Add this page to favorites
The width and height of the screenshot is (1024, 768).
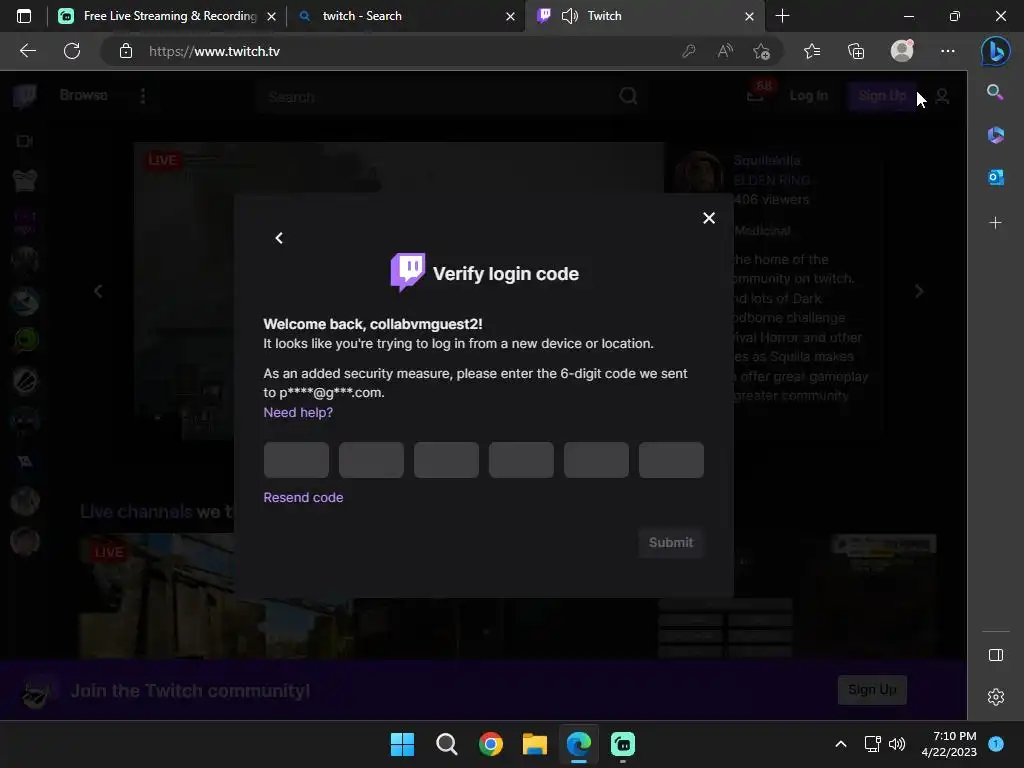(x=761, y=51)
